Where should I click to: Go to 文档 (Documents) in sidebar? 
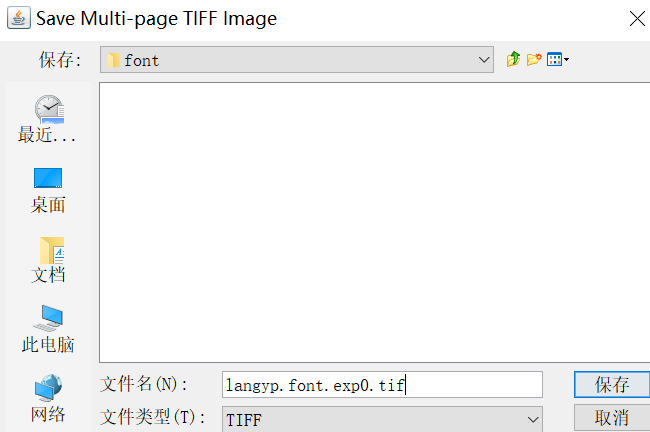point(48,260)
